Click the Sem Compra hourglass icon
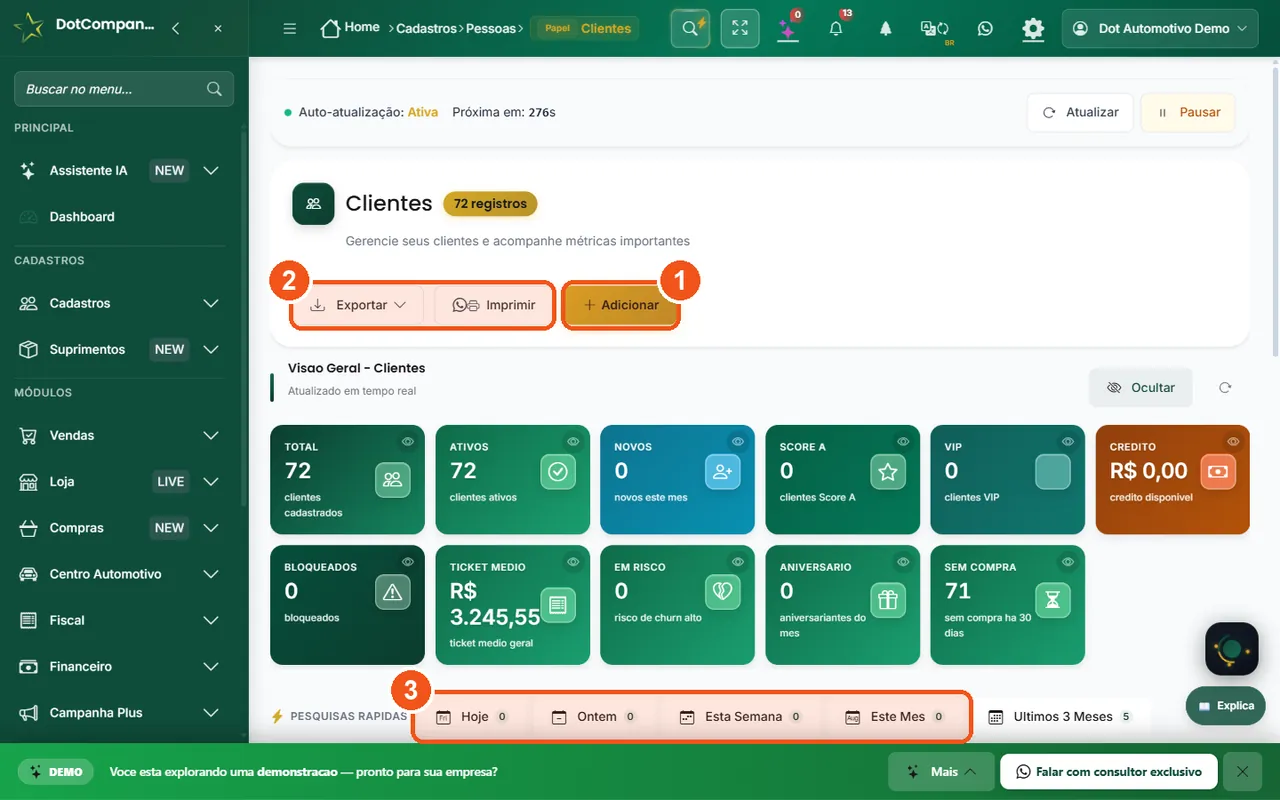The height and width of the screenshot is (800, 1280). pyautogui.click(x=1053, y=600)
